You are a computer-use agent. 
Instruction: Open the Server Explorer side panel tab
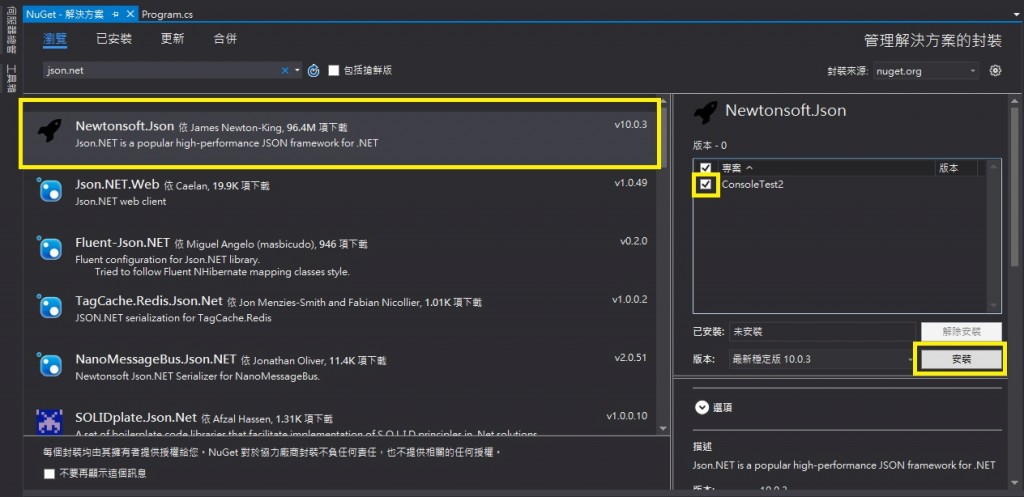point(11,31)
